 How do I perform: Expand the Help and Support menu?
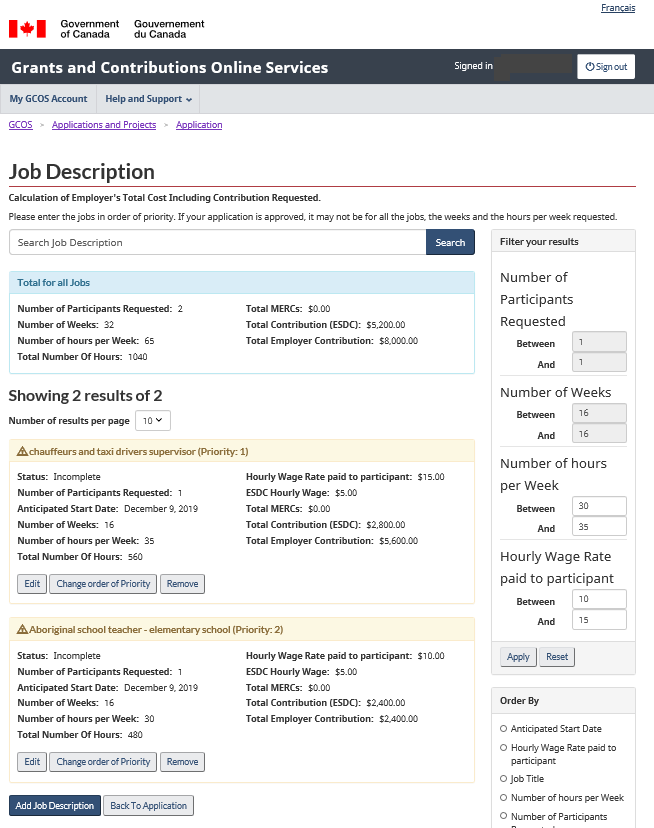coord(148,99)
